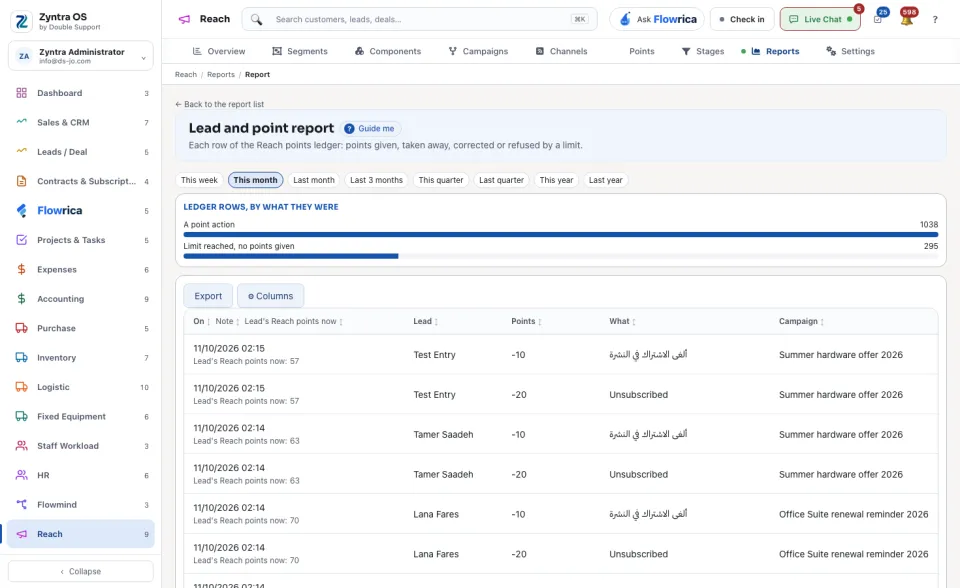Select the This year filter
The height and width of the screenshot is (588, 960).
point(557,180)
